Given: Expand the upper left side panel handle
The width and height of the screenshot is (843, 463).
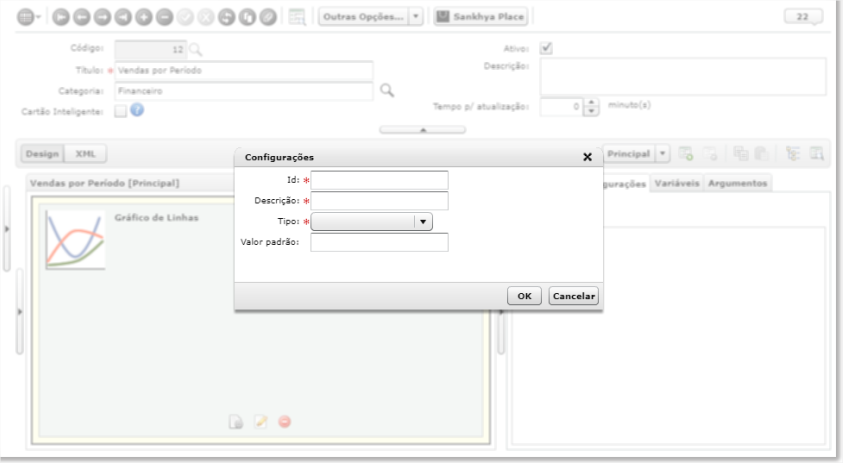Looking at the screenshot, I should click(x=6, y=229).
